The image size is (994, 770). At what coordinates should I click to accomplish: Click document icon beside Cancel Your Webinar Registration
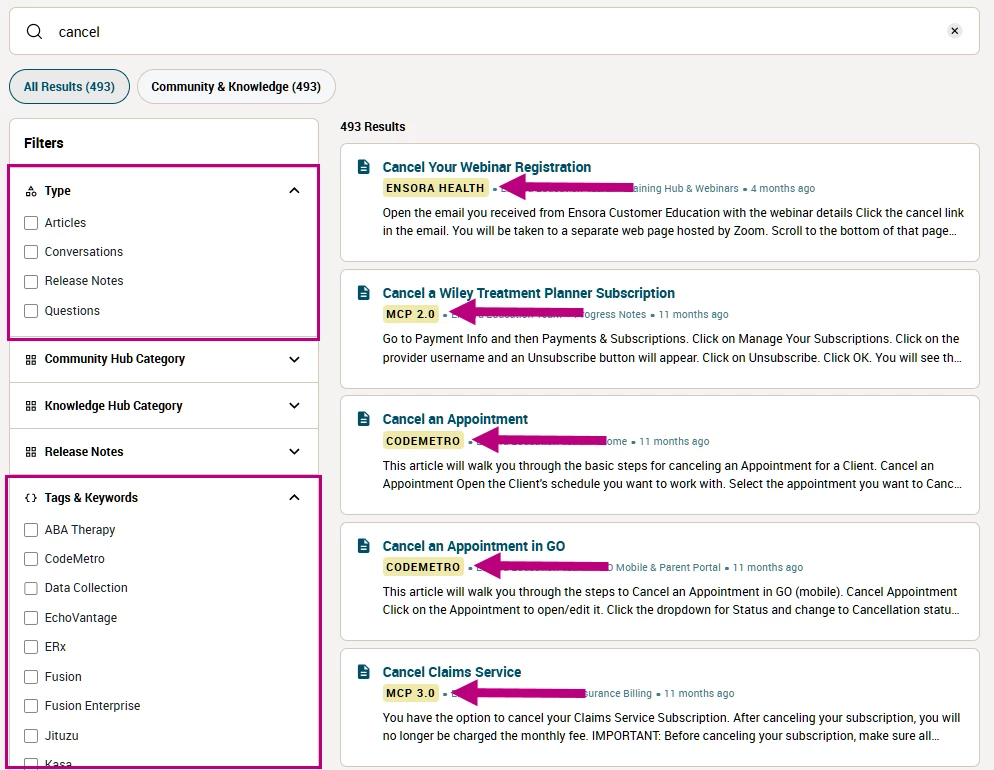coord(363,167)
